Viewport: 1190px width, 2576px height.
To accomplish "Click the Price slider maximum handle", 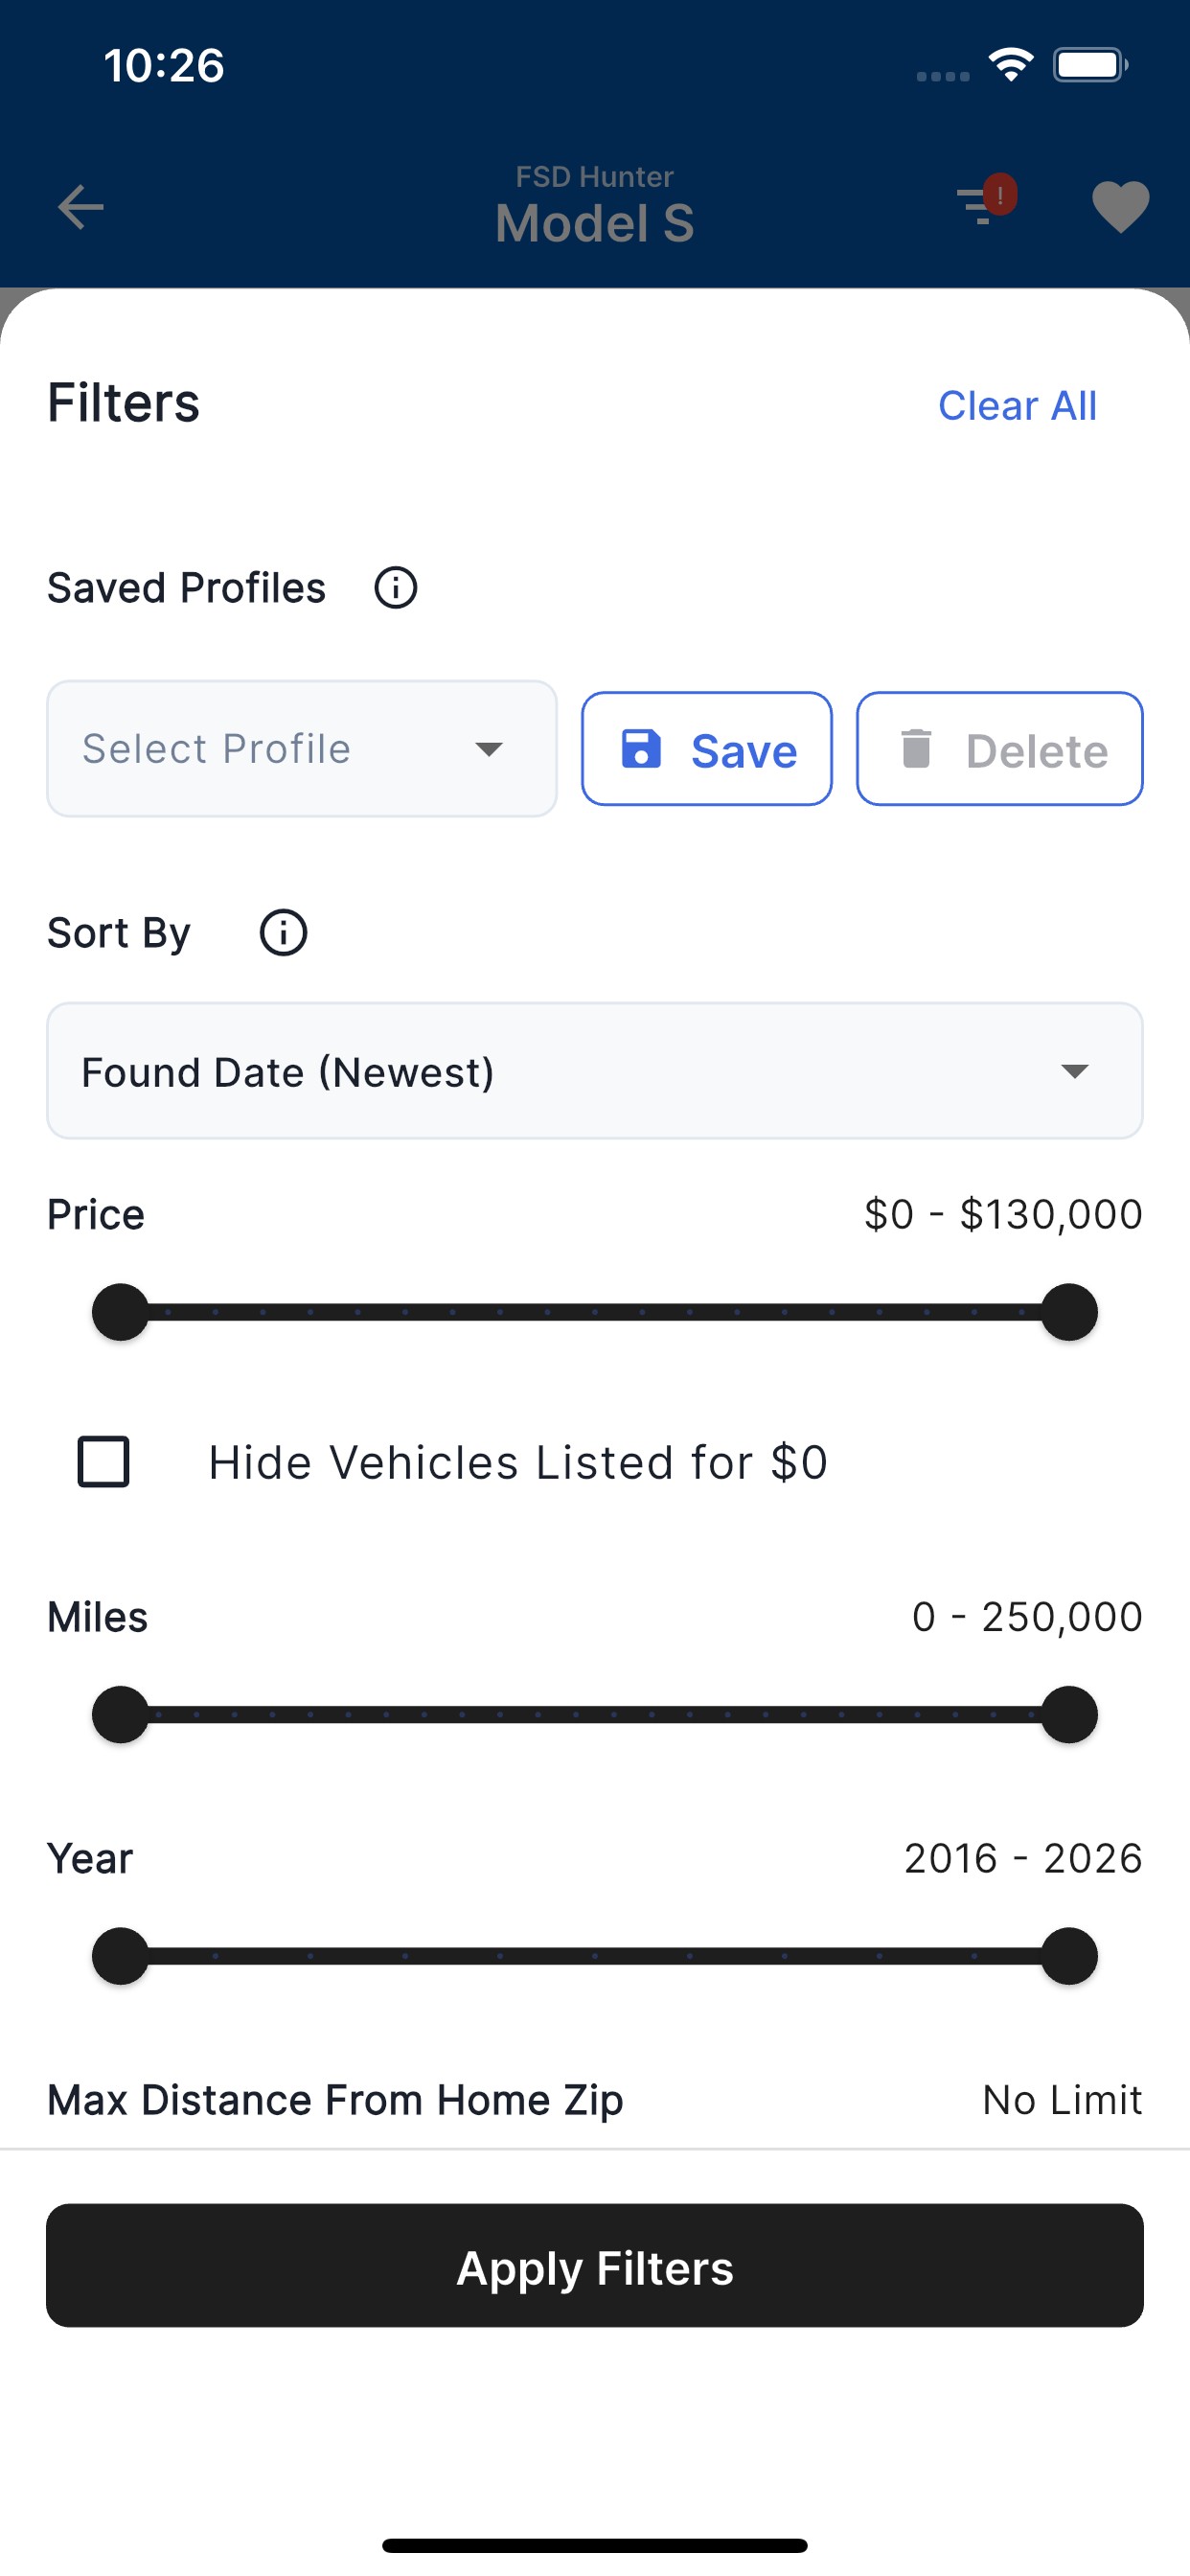I will (1069, 1312).
